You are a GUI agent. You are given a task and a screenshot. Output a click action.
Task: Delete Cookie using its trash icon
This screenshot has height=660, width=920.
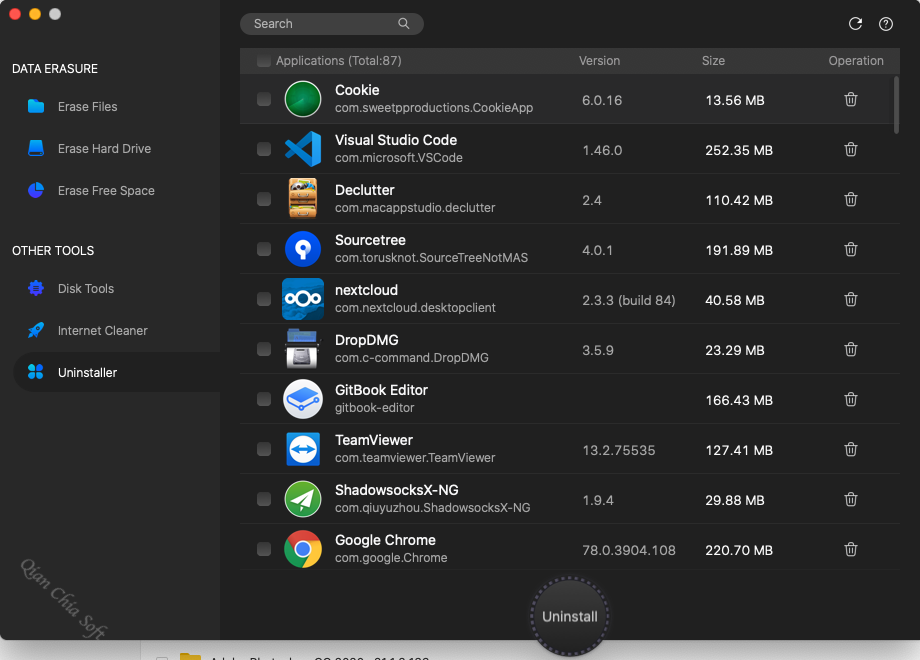coord(851,99)
